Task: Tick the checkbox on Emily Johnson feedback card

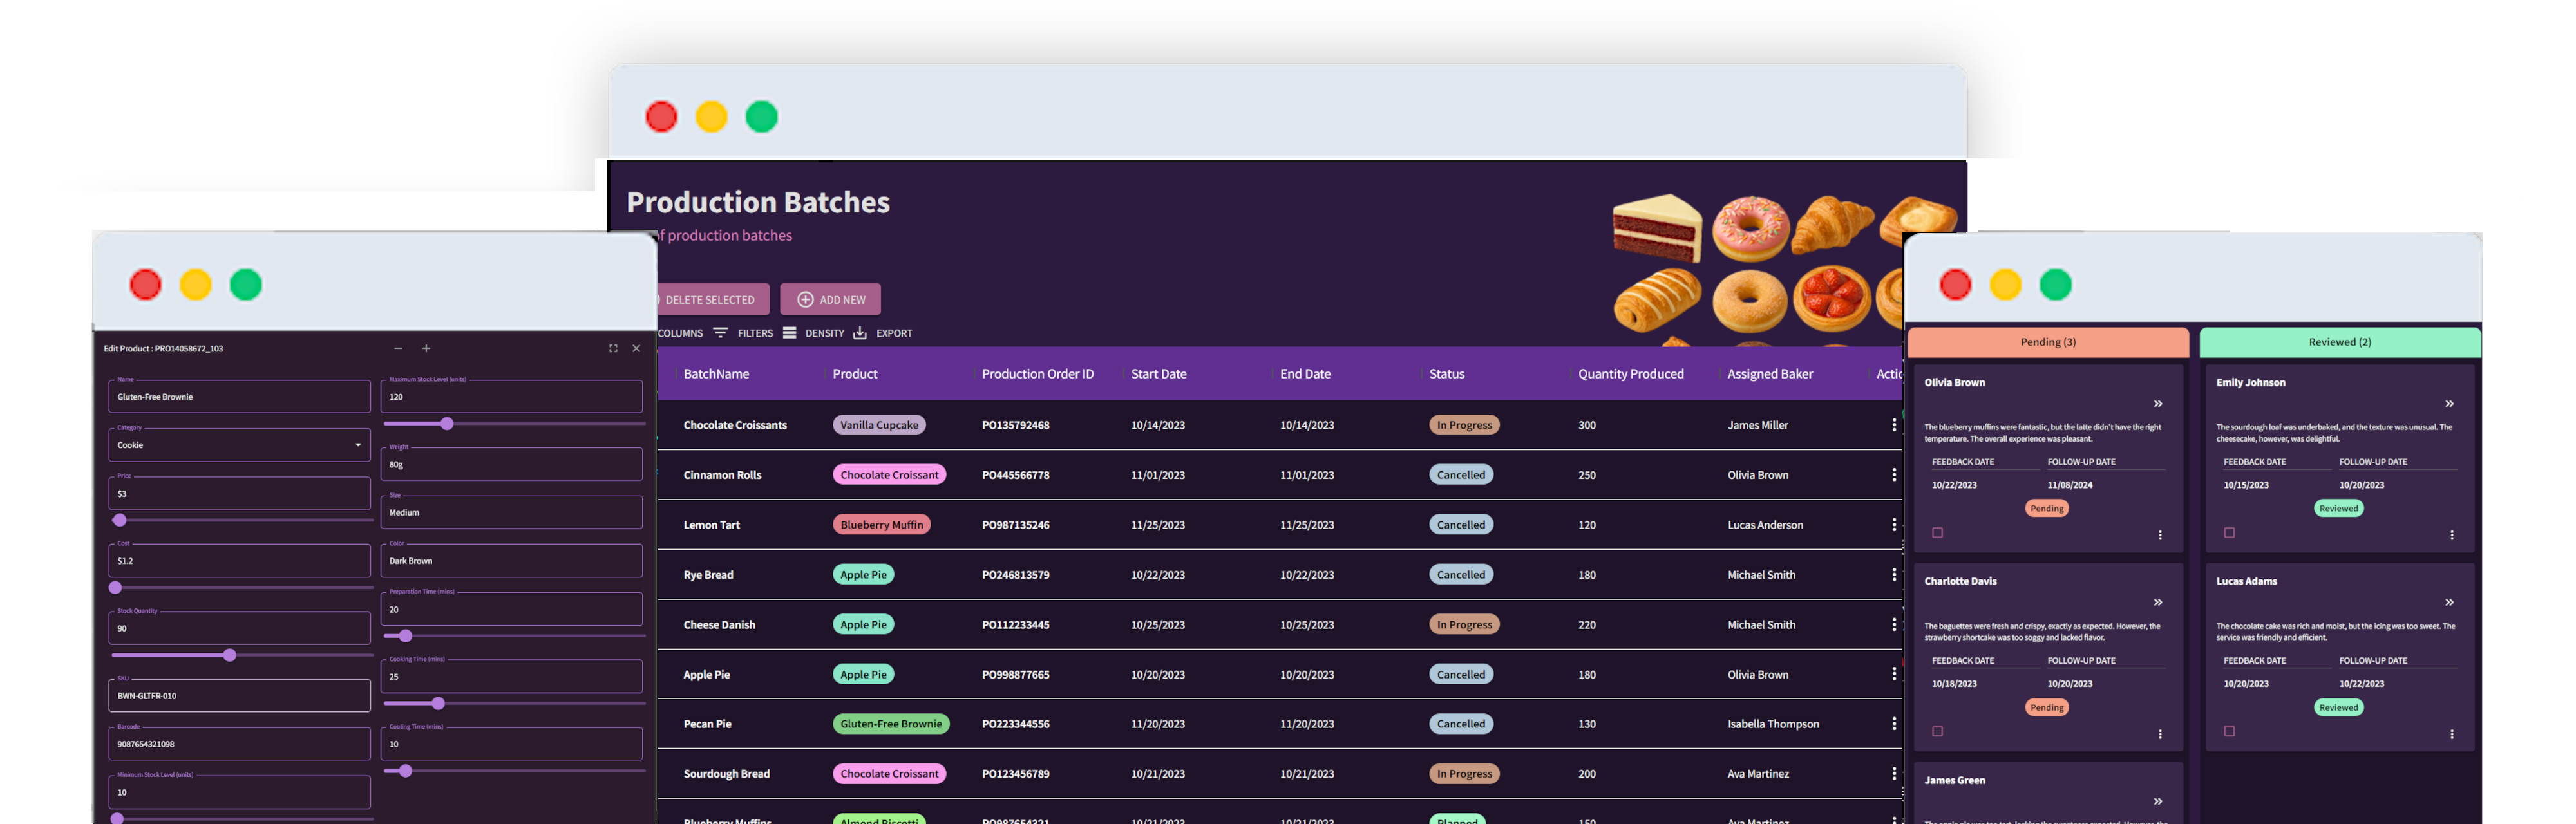Action: (x=2229, y=533)
